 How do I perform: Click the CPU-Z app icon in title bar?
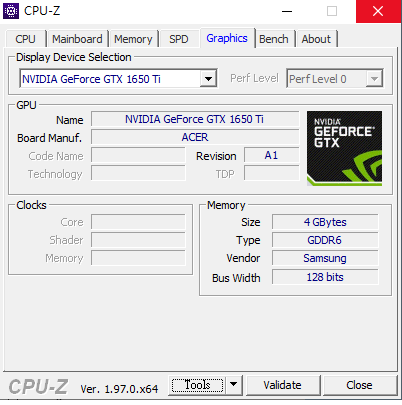click(11, 11)
